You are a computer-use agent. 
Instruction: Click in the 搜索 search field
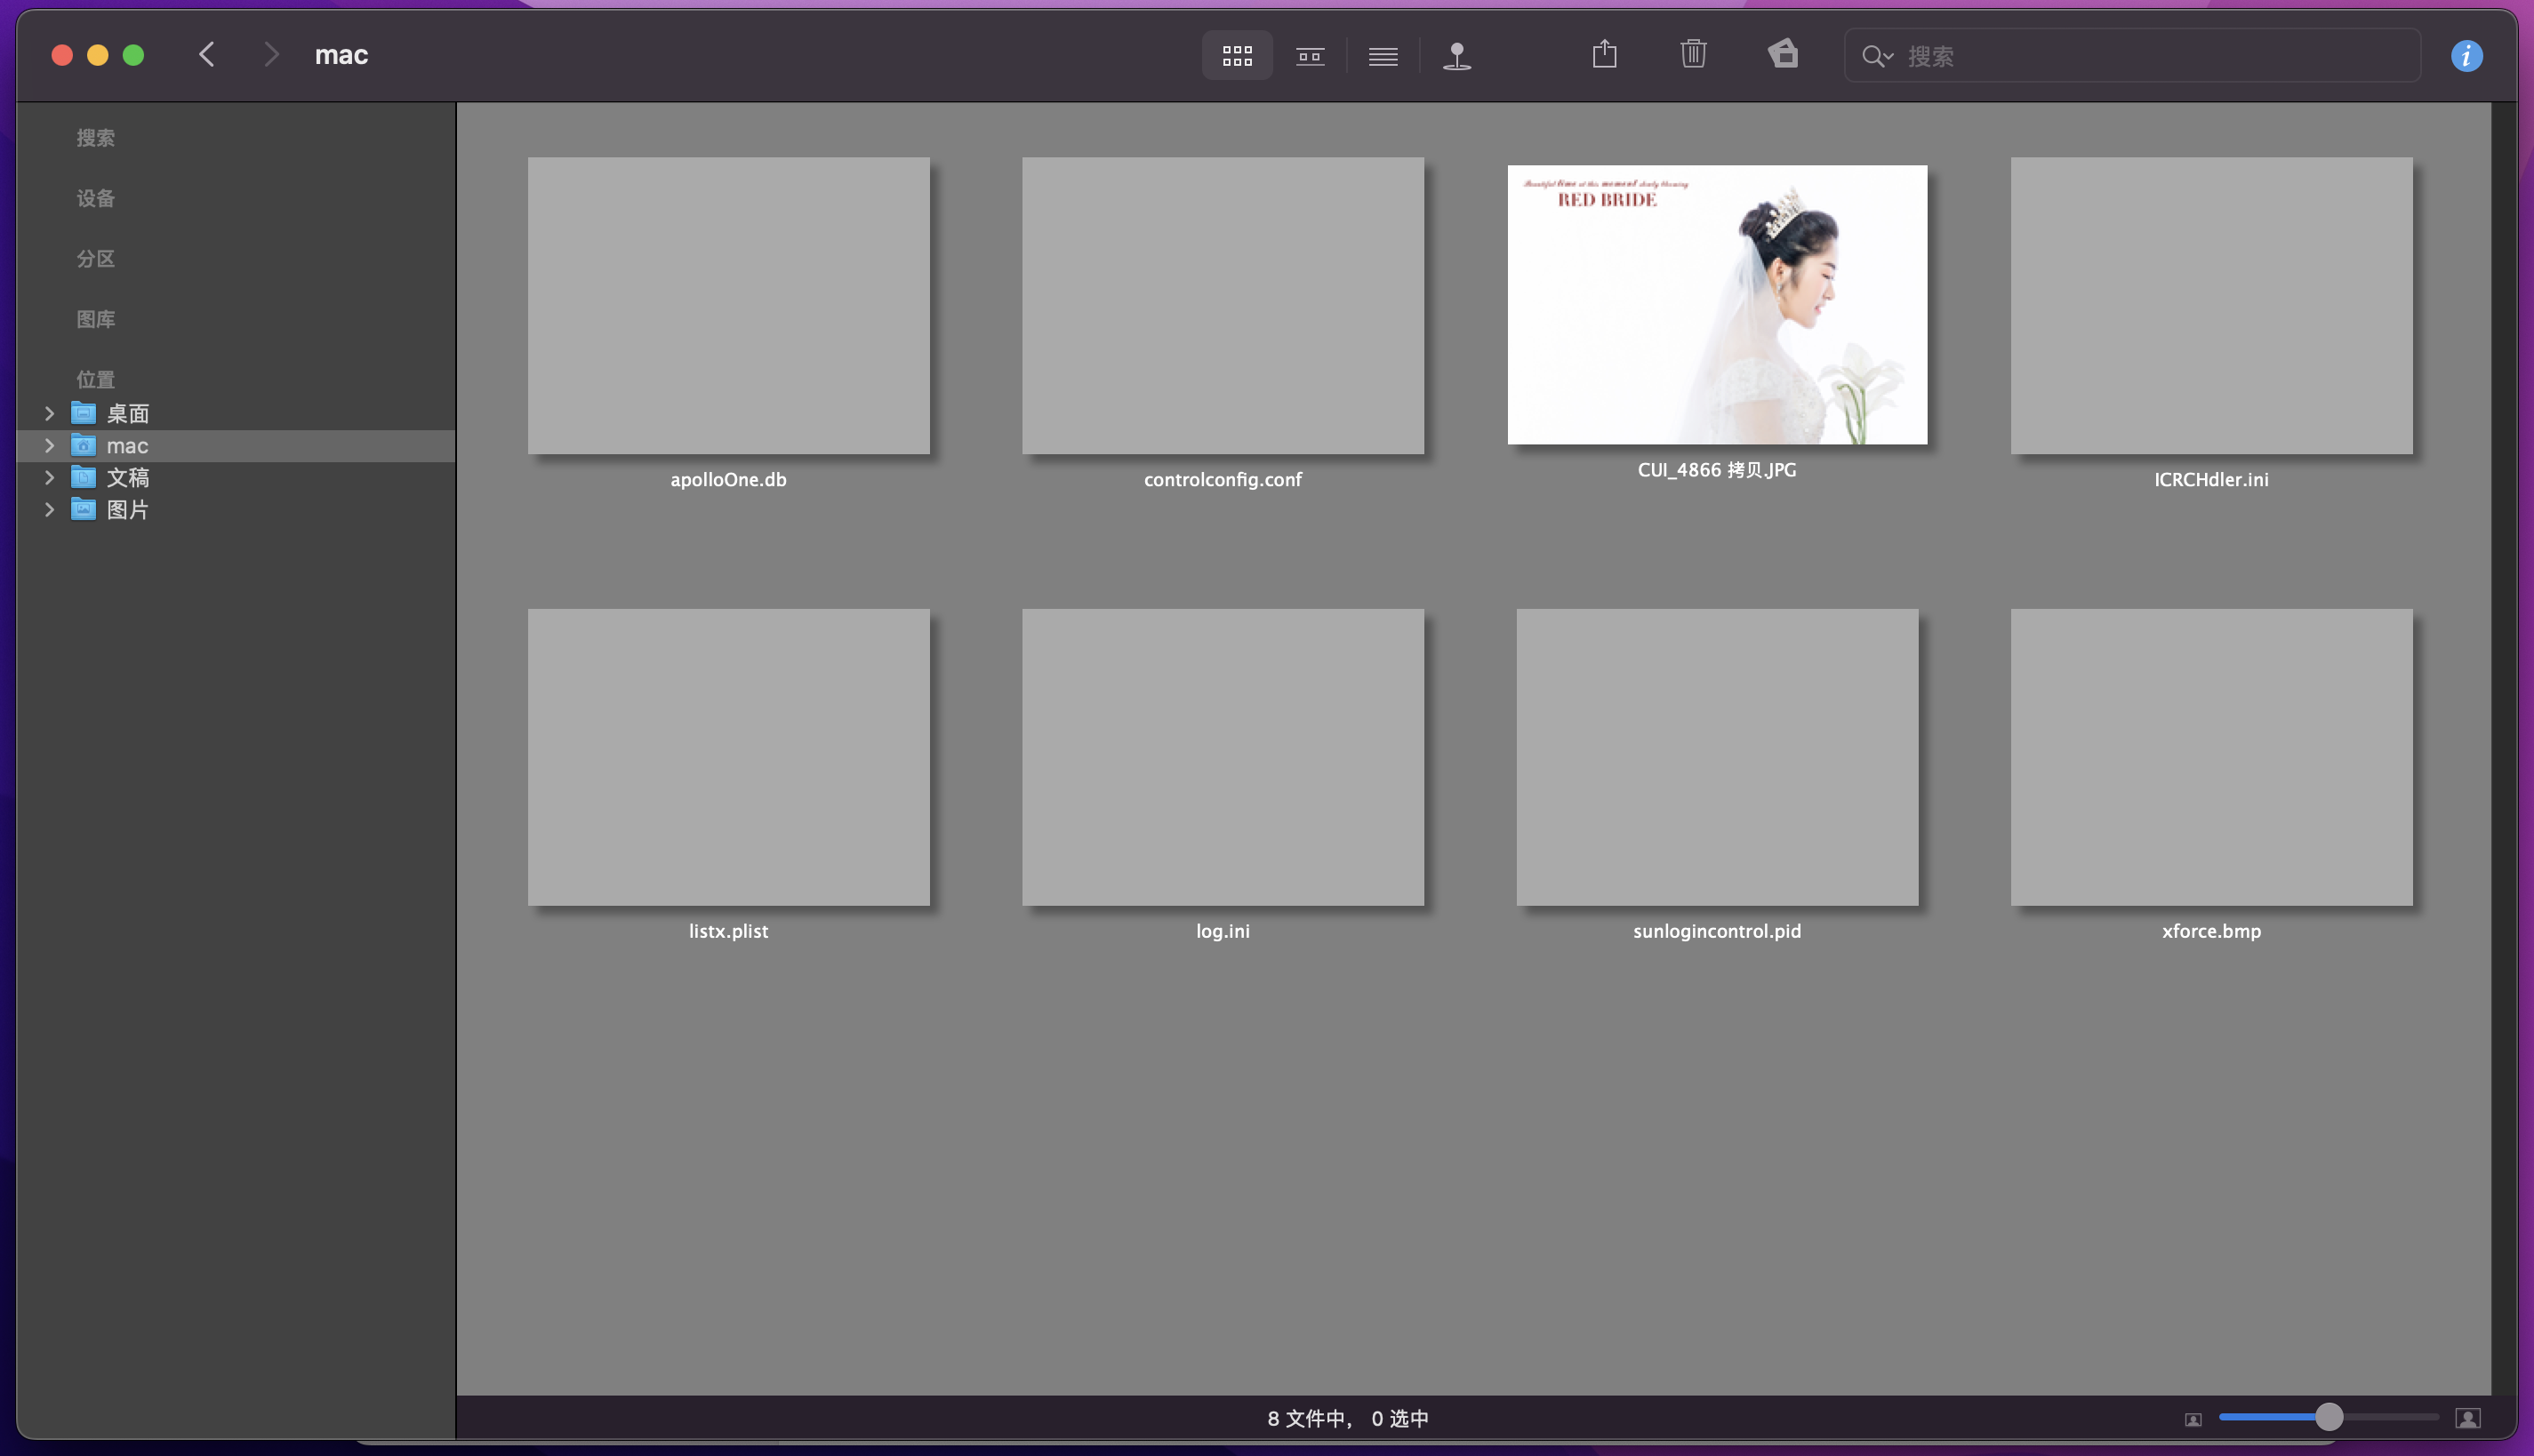coord(2150,56)
